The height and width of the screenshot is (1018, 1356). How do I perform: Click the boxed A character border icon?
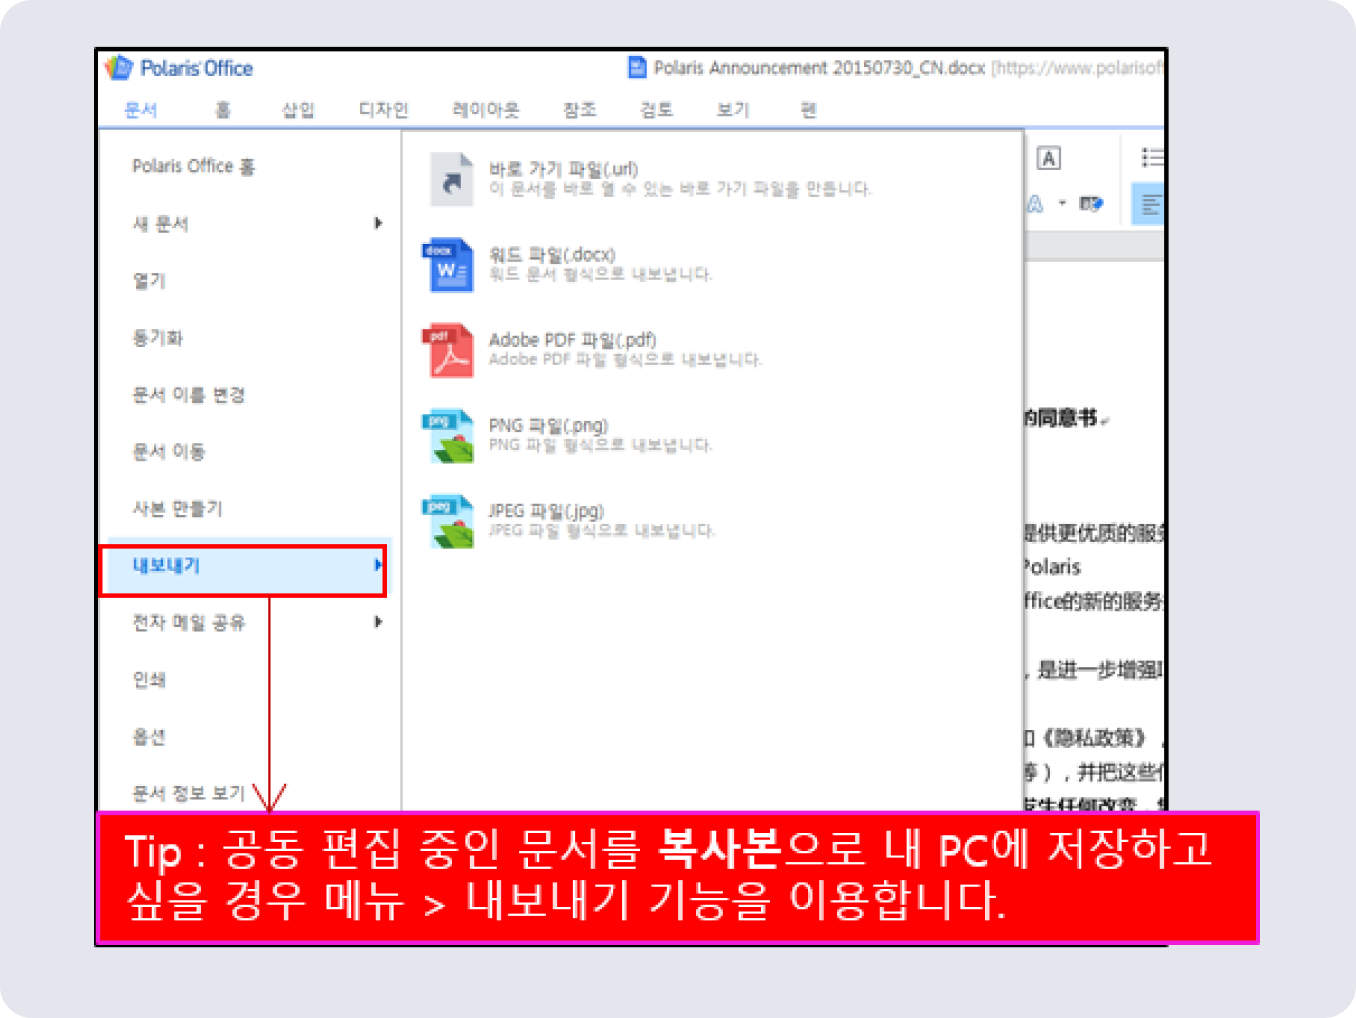[1048, 158]
